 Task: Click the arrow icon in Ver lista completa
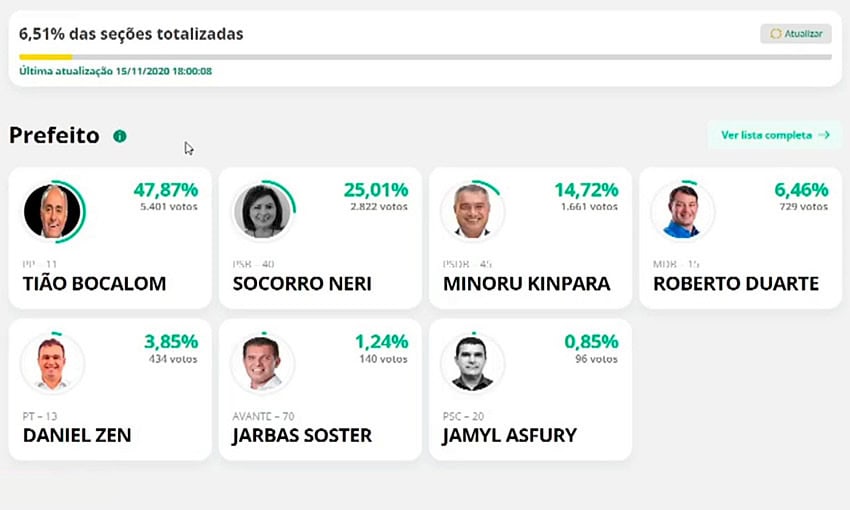(x=824, y=135)
